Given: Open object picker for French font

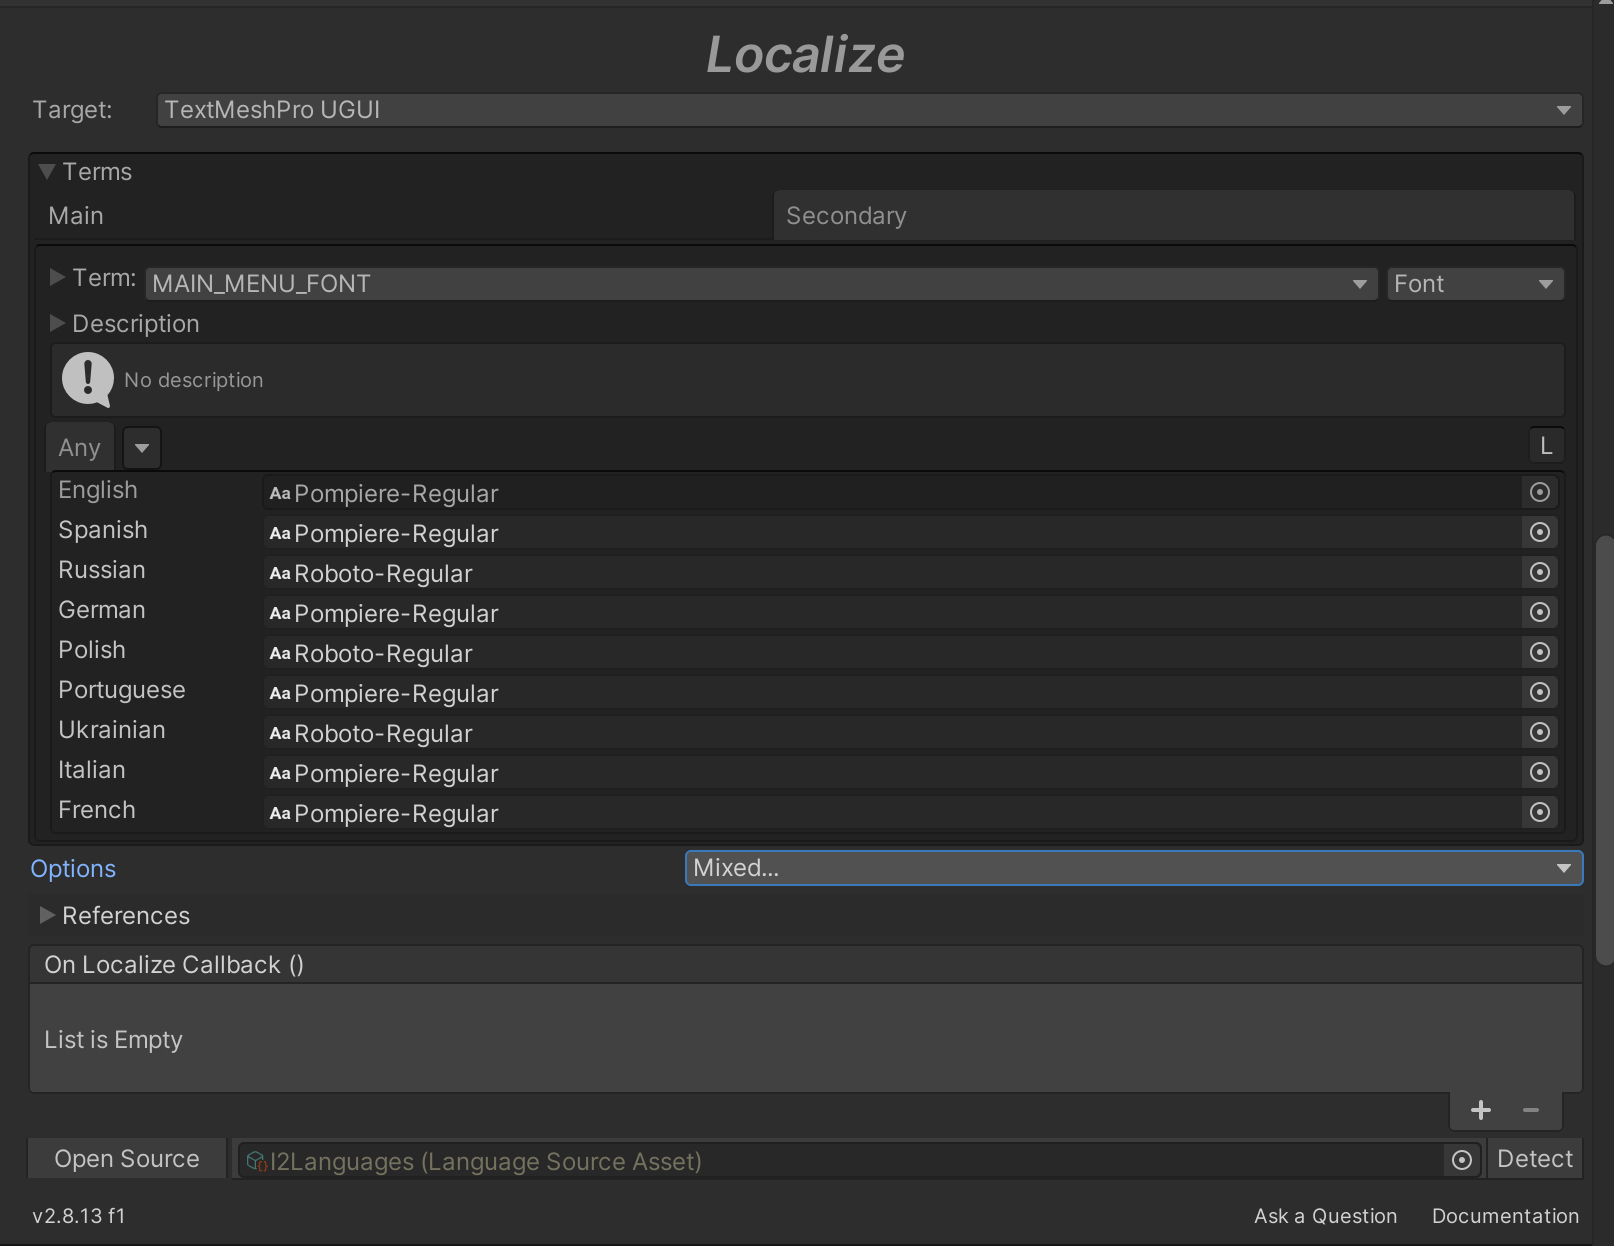Looking at the screenshot, I should click(x=1540, y=812).
